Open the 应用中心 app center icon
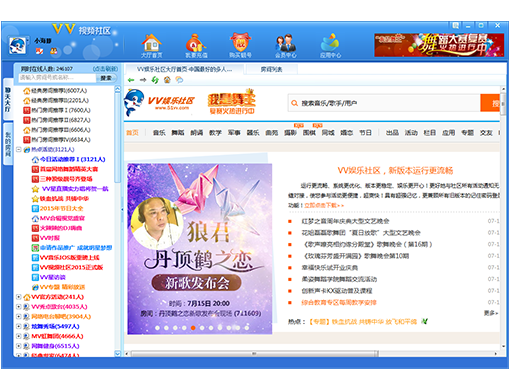510x390 pixels. (330, 43)
